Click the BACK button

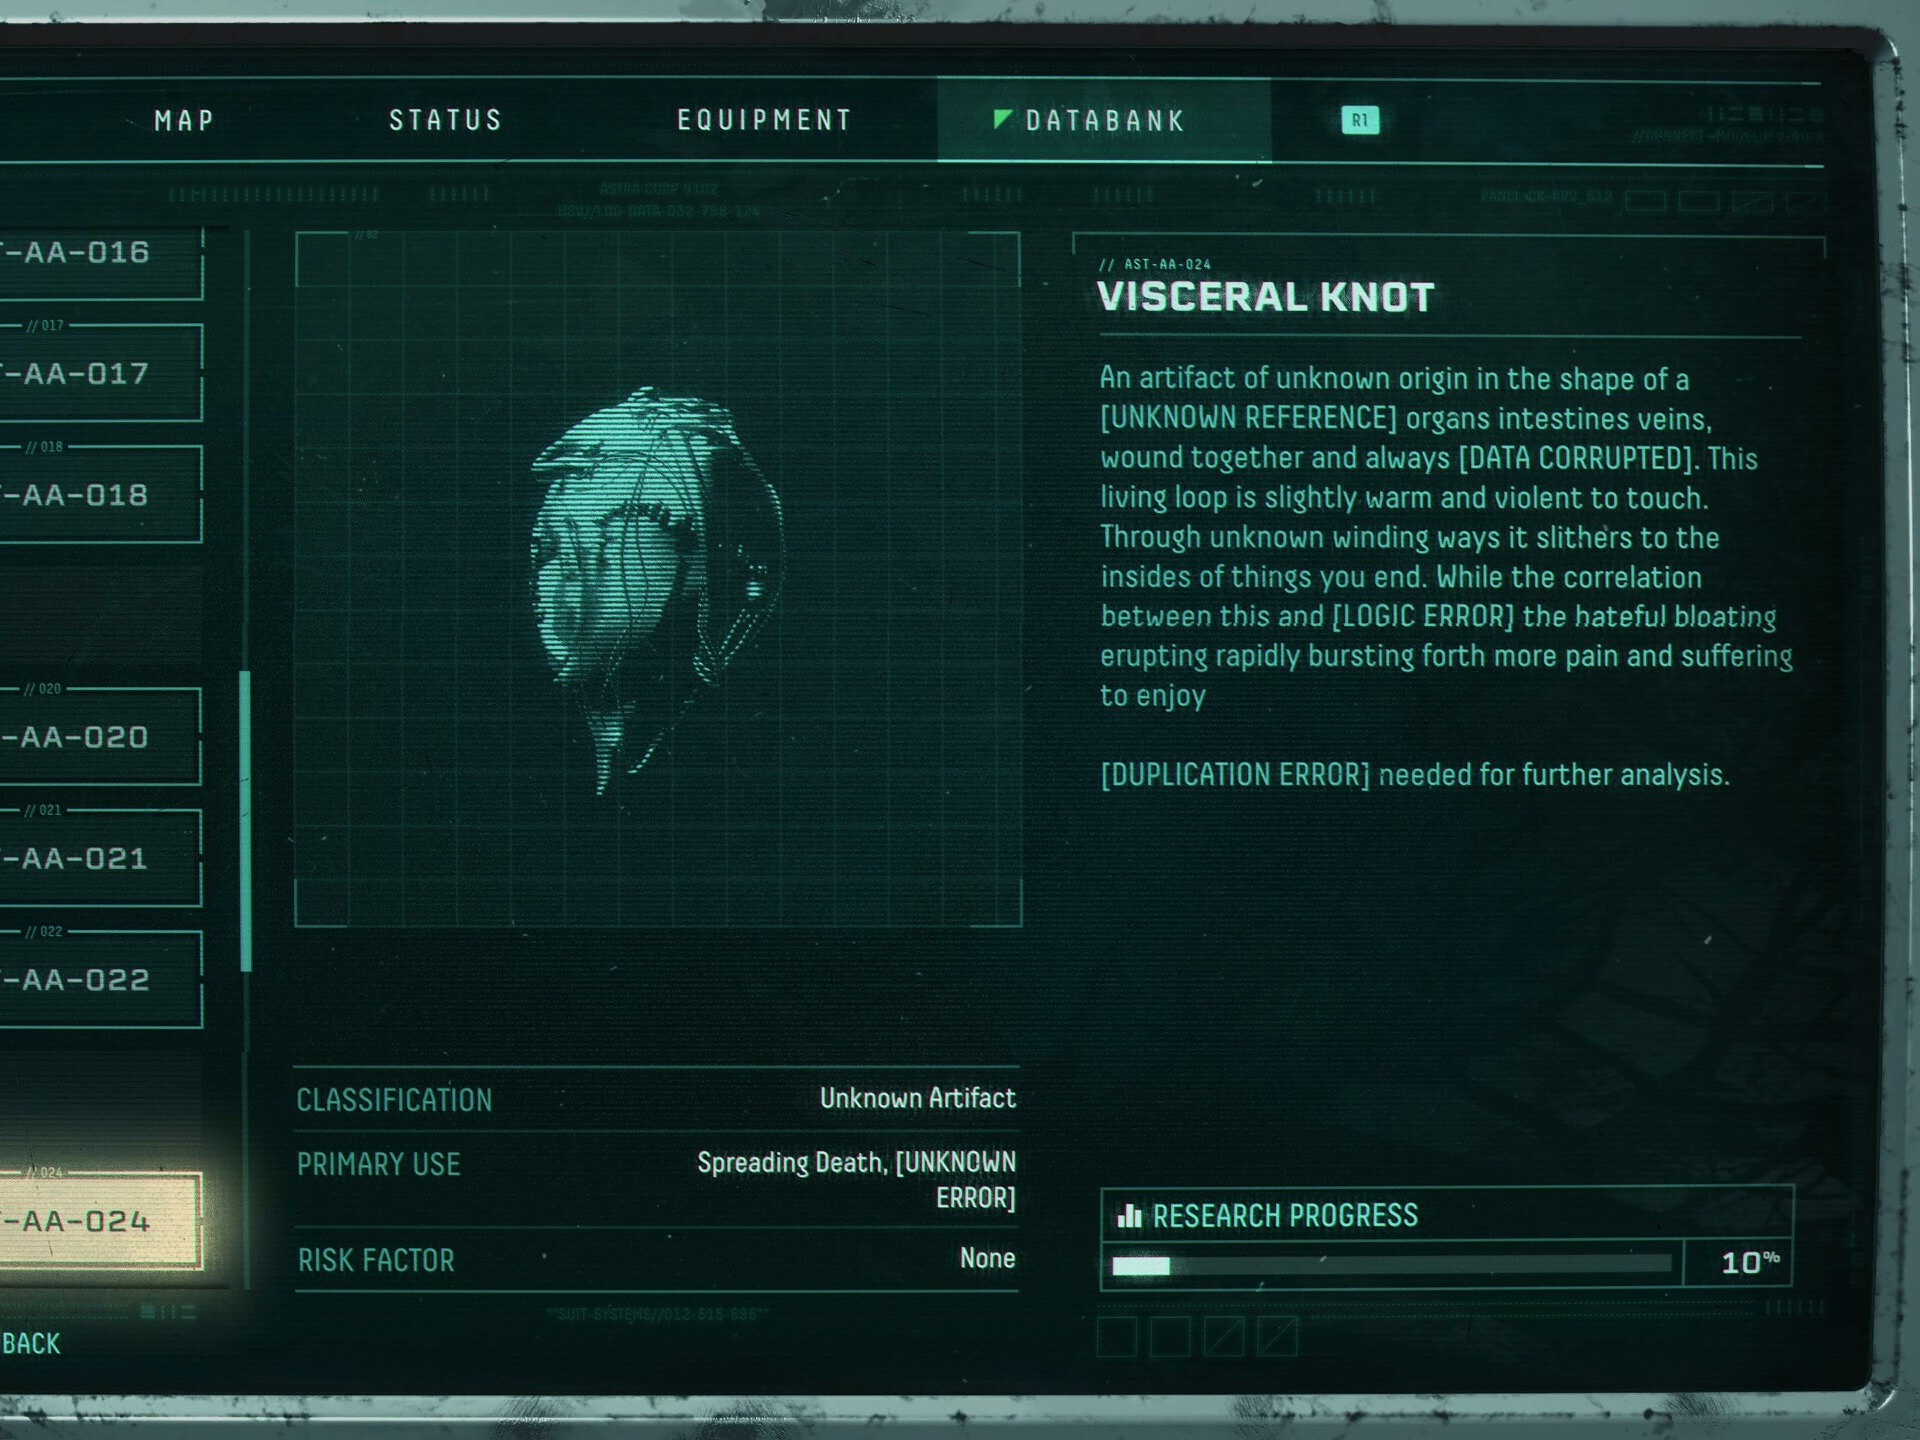point(31,1344)
